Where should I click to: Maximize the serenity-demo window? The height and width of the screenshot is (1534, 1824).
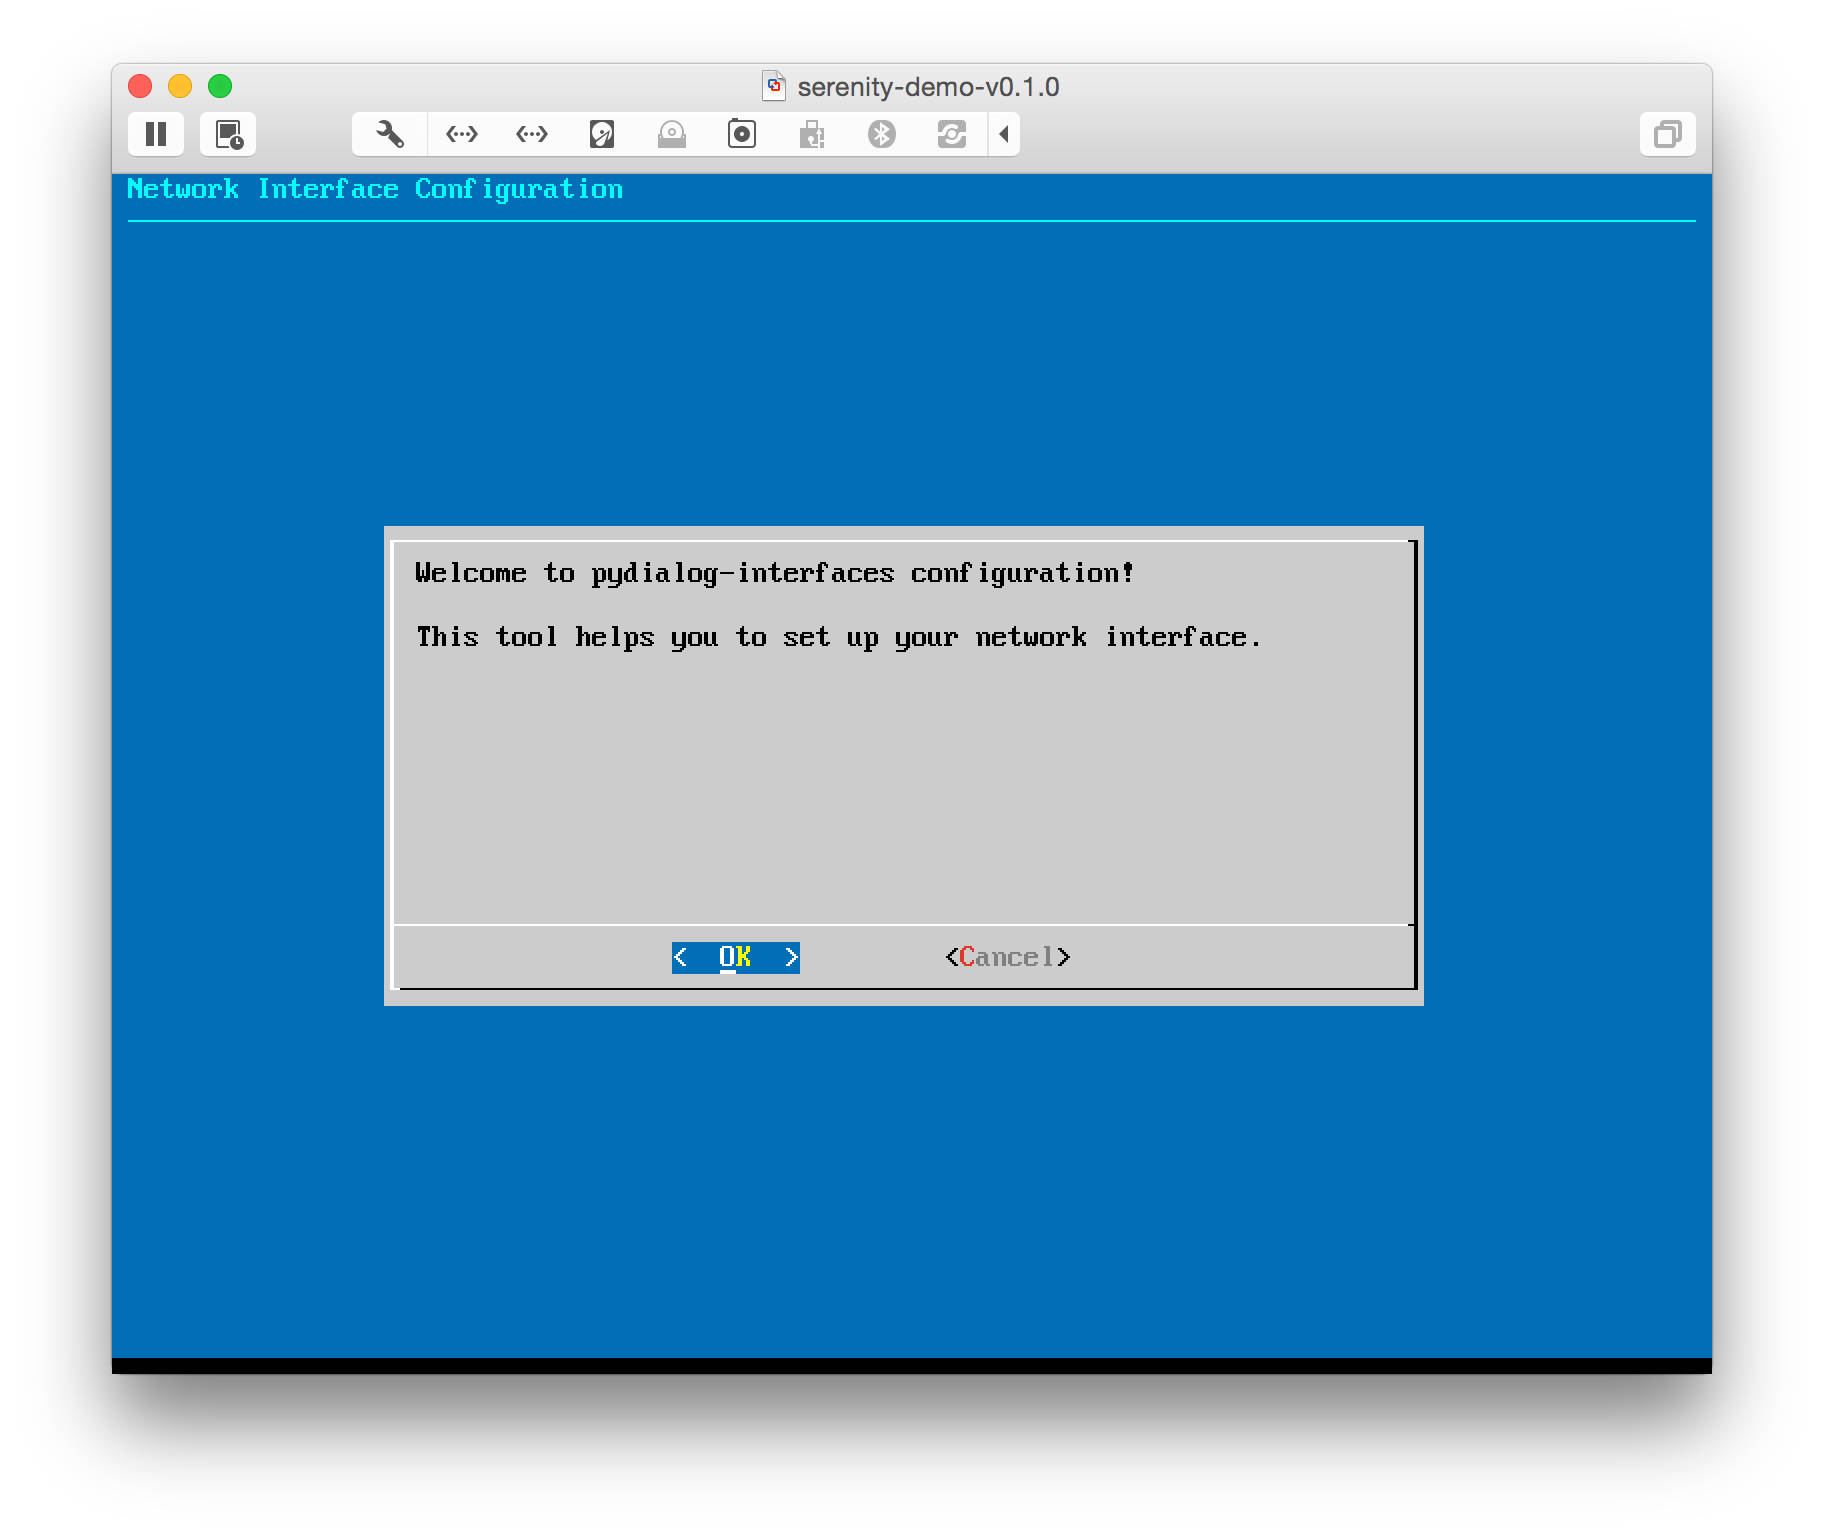pos(220,86)
